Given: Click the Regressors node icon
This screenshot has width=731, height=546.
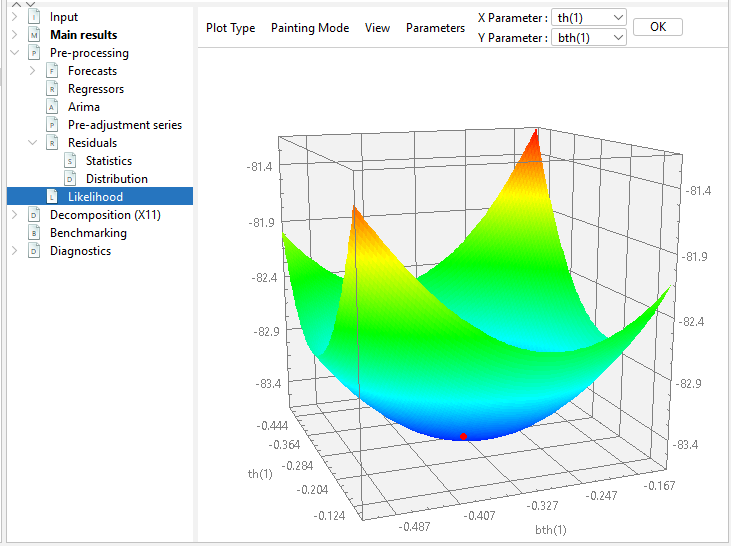Looking at the screenshot, I should [52, 89].
